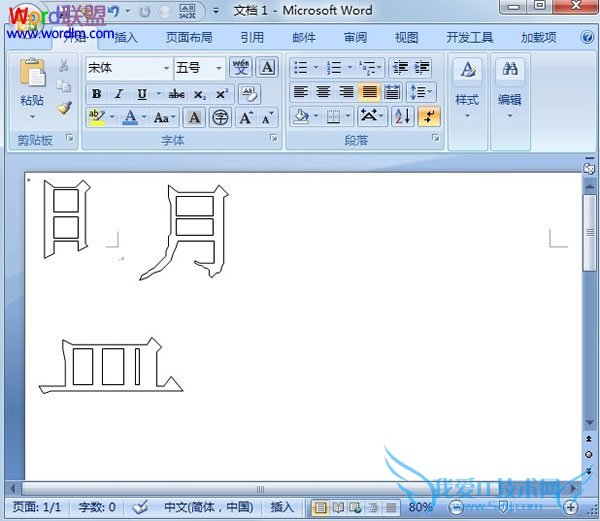Click the font color A button
Screen dimensions: 600x521
[x=130, y=117]
